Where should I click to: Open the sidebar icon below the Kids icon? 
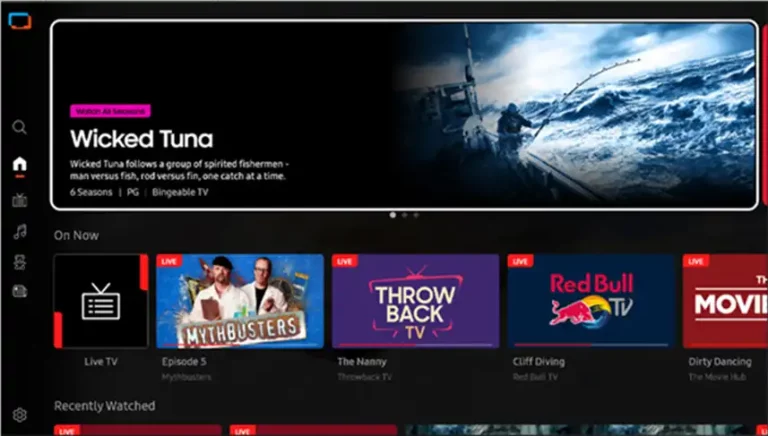pos(20,291)
